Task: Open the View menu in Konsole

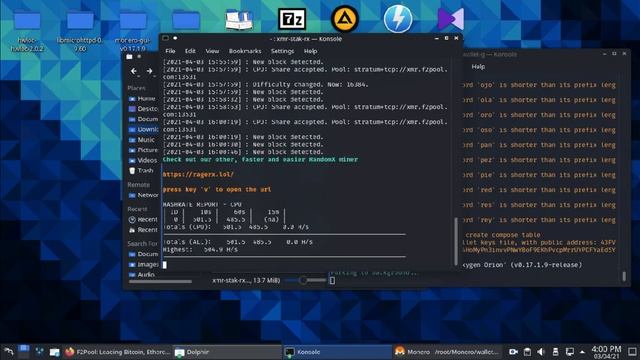Action: tap(212, 51)
